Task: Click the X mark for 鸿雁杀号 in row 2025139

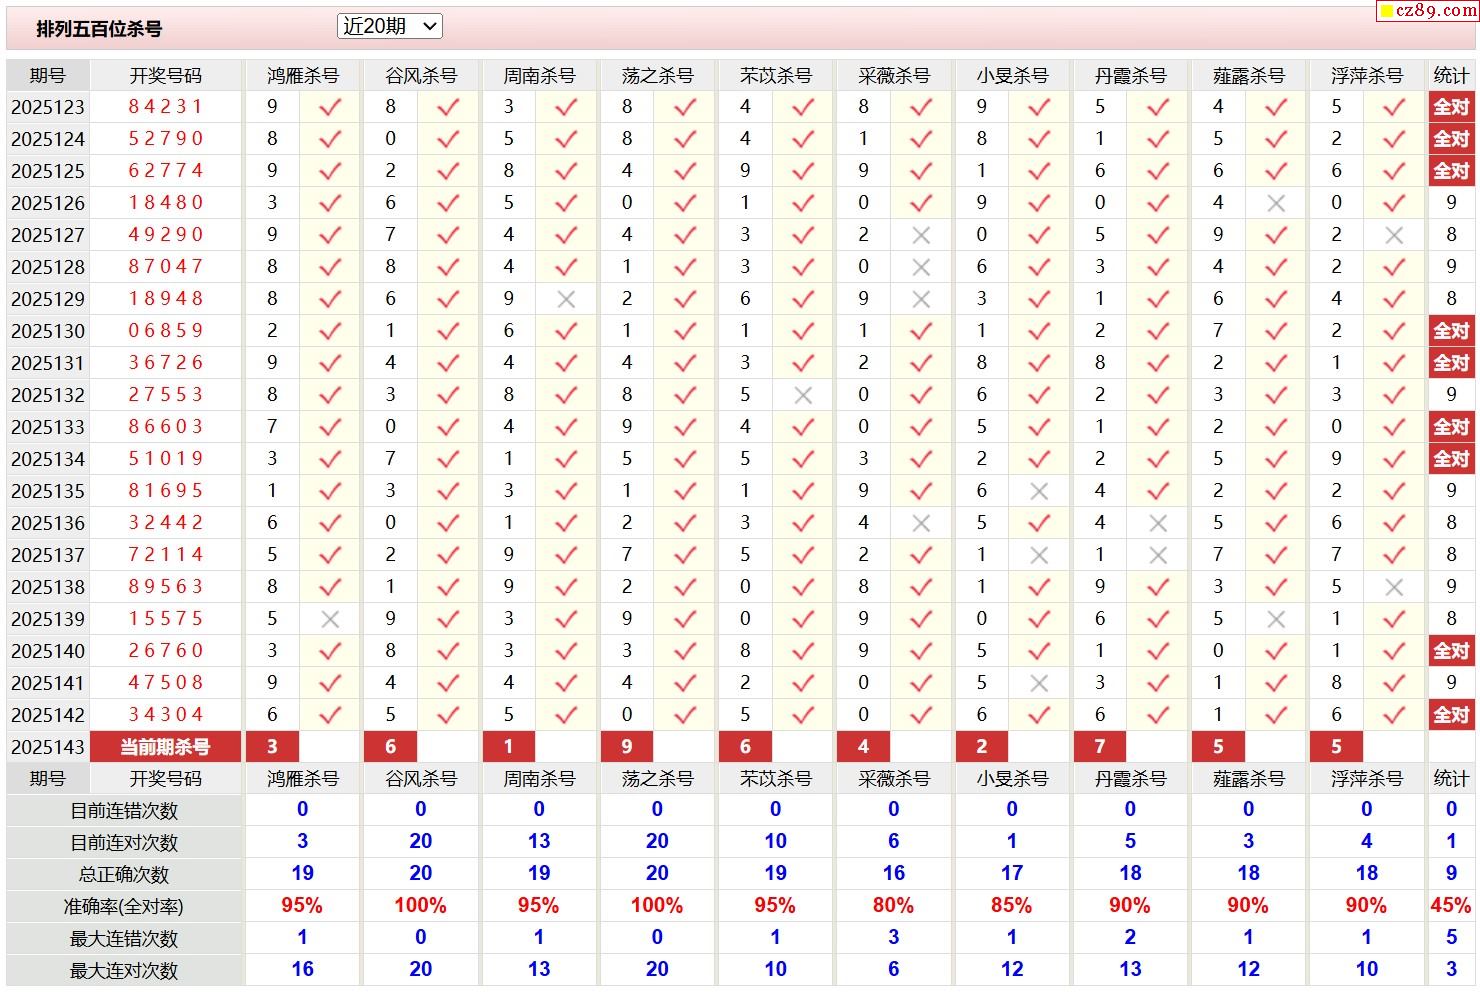Action: point(330,619)
